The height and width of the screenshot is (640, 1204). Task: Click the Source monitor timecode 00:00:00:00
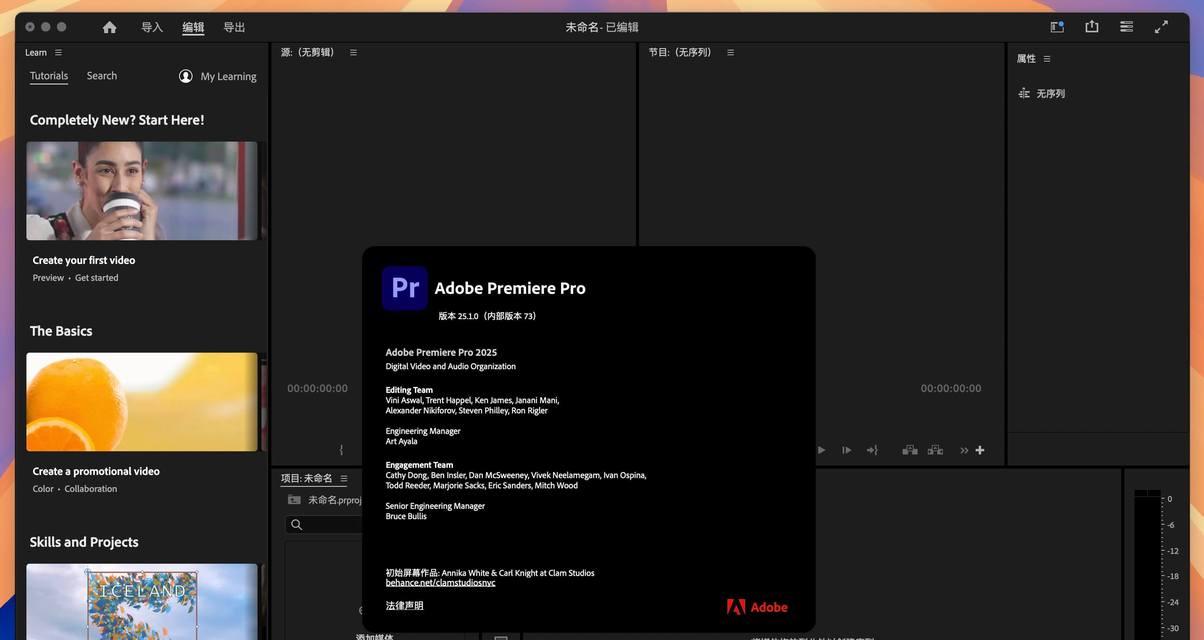318,388
